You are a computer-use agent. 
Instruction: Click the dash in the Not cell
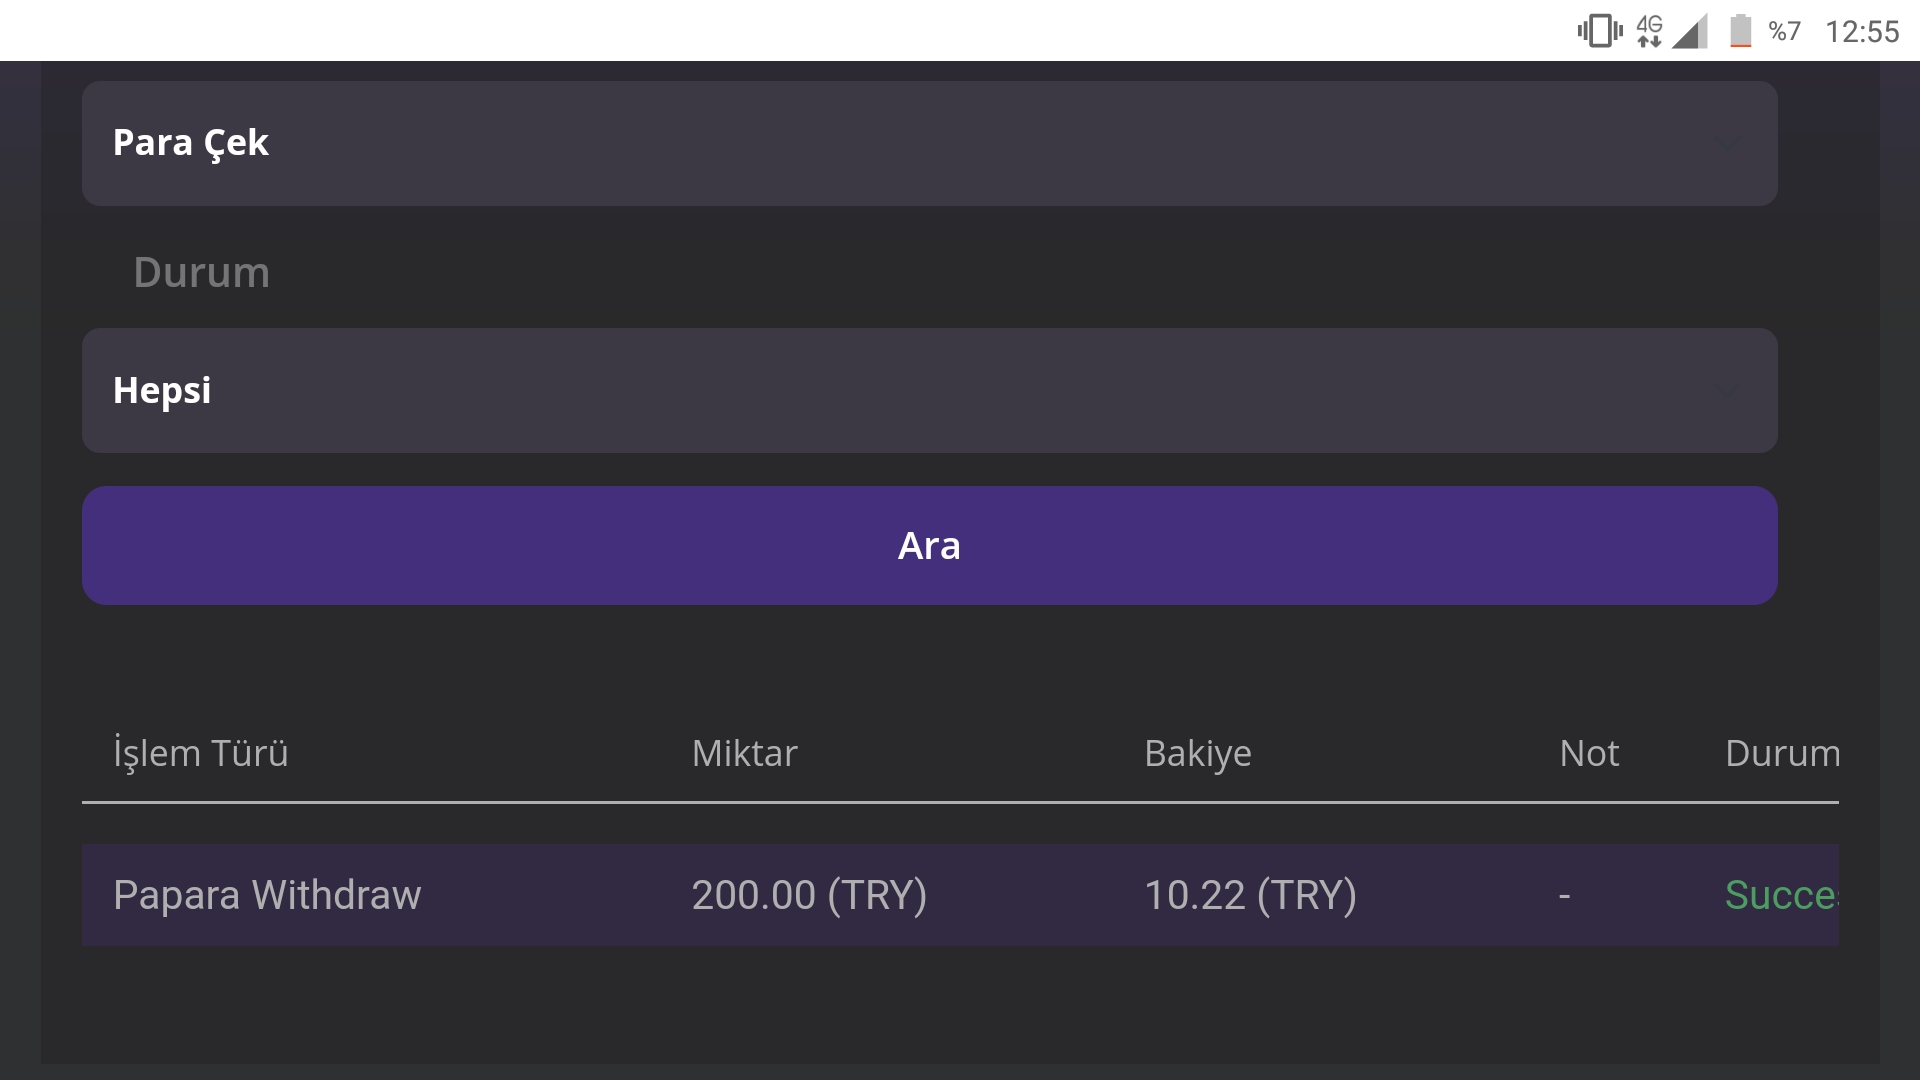[1564, 895]
